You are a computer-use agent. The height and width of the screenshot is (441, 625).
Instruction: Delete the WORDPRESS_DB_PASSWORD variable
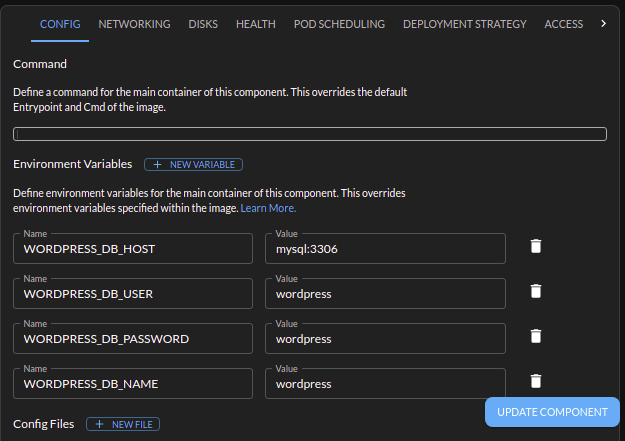coord(536,336)
